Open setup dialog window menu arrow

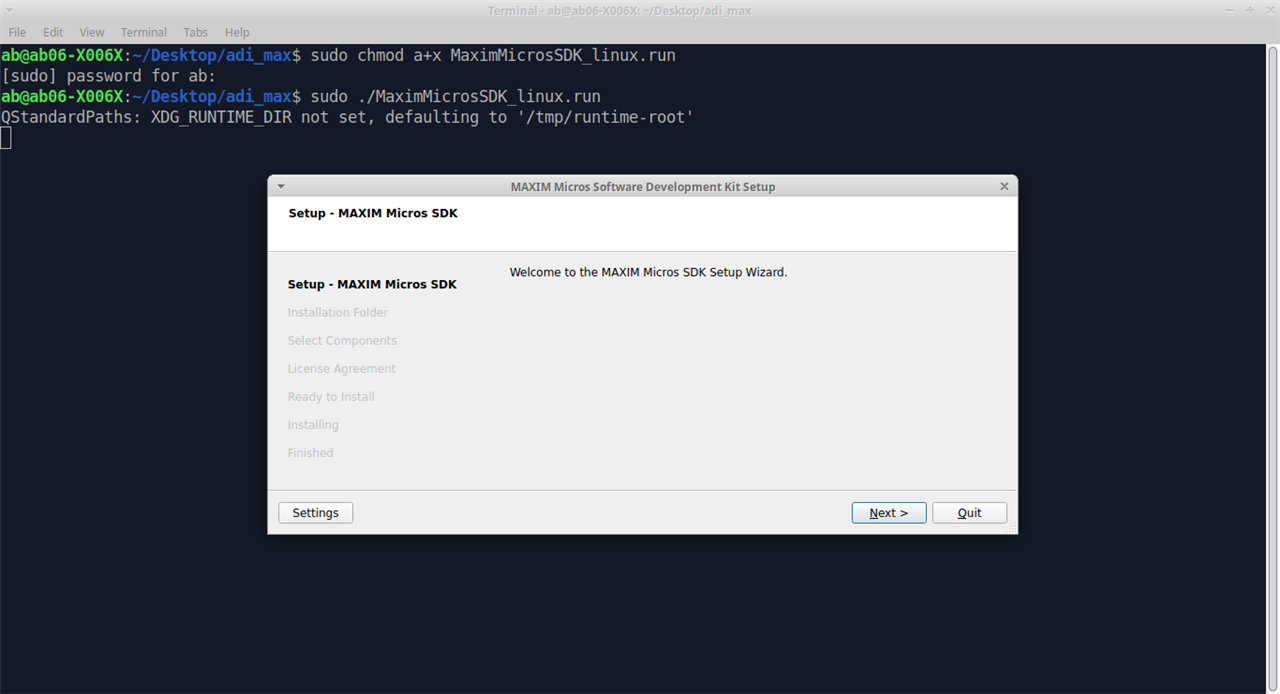tap(281, 186)
